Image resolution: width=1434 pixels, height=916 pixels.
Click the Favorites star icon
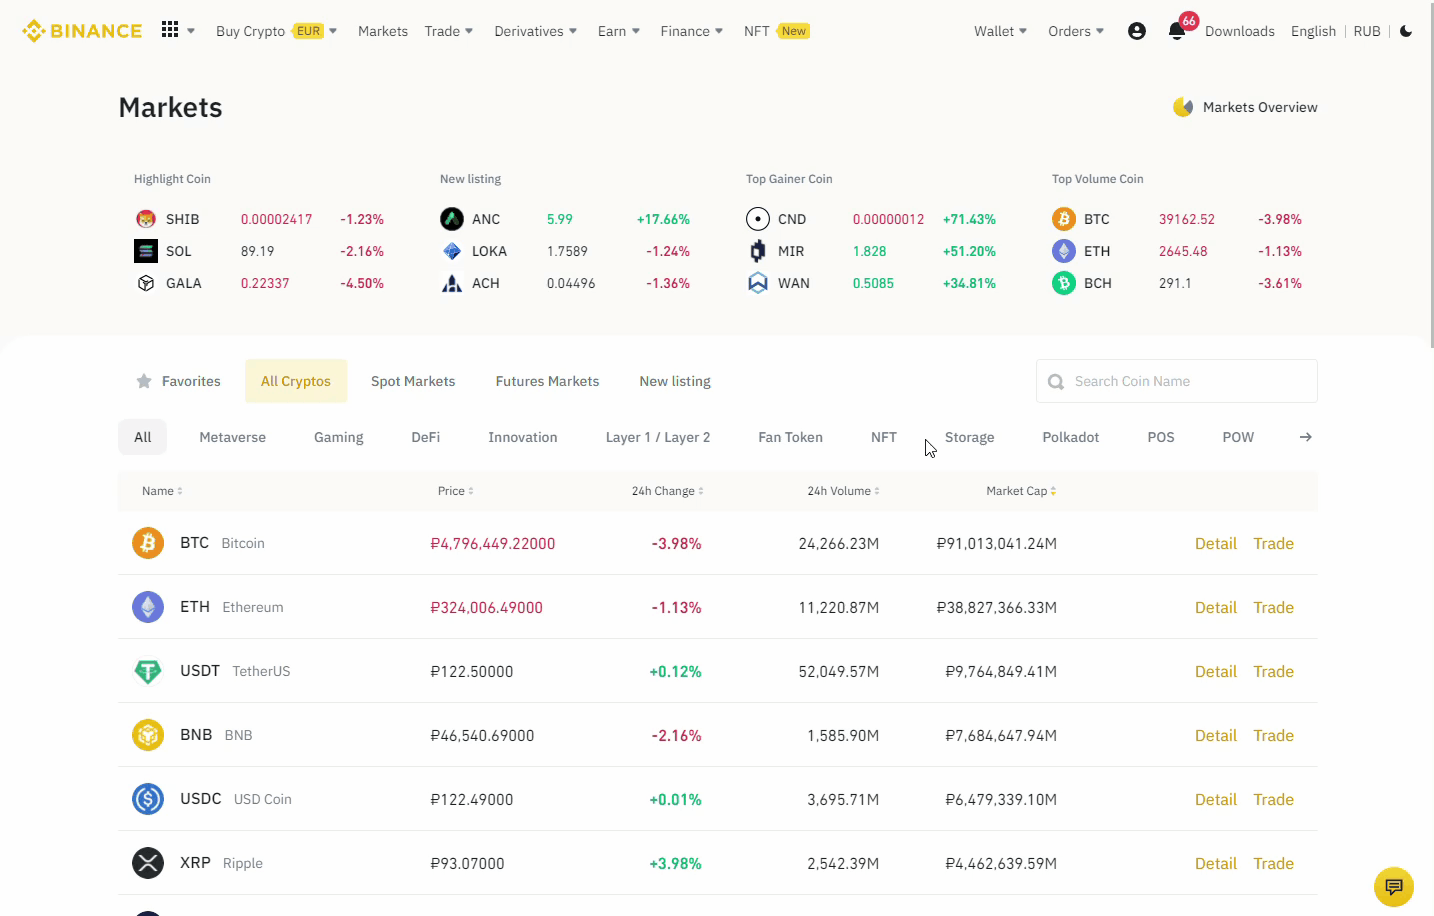[142, 381]
